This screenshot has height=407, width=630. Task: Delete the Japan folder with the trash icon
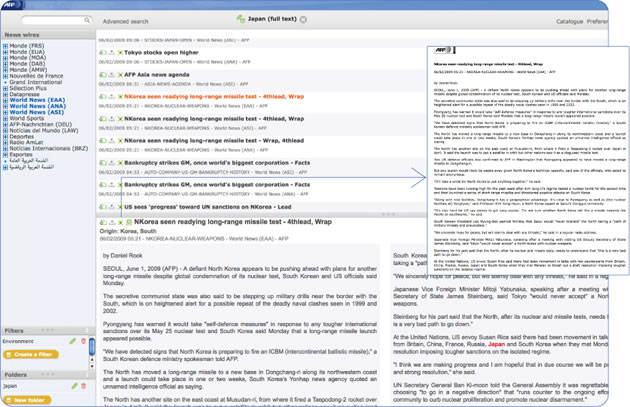(84, 386)
